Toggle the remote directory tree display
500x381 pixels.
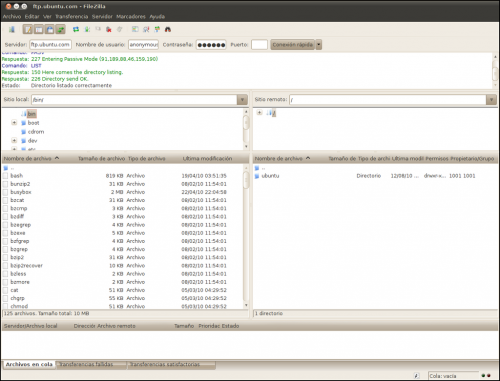coord(50,30)
